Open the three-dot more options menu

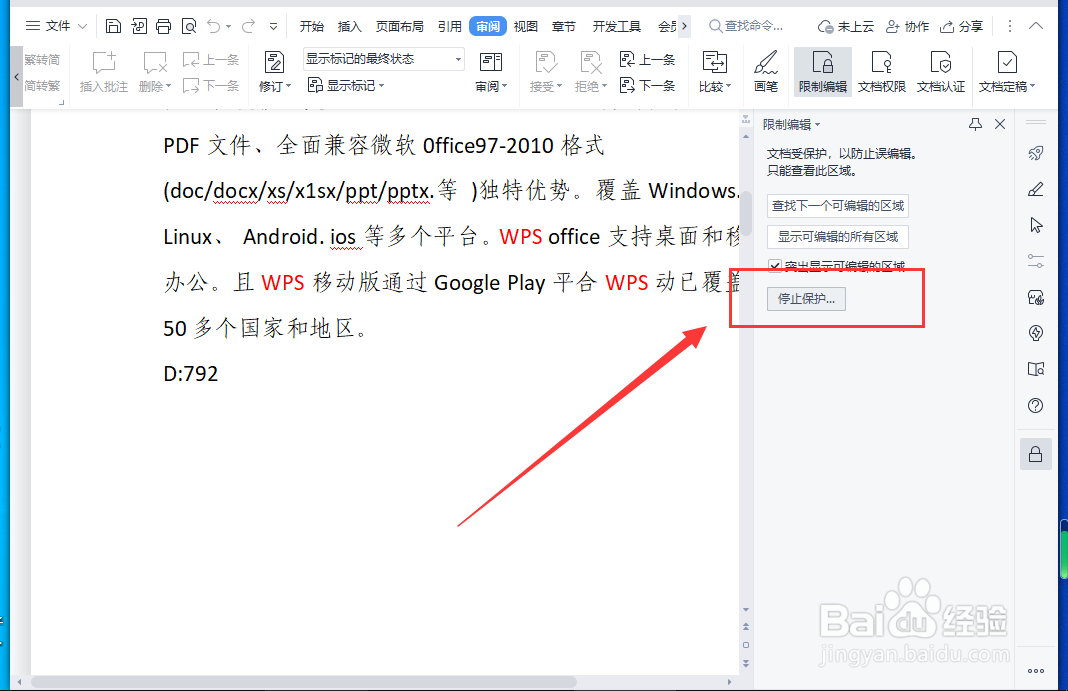click(x=1009, y=26)
